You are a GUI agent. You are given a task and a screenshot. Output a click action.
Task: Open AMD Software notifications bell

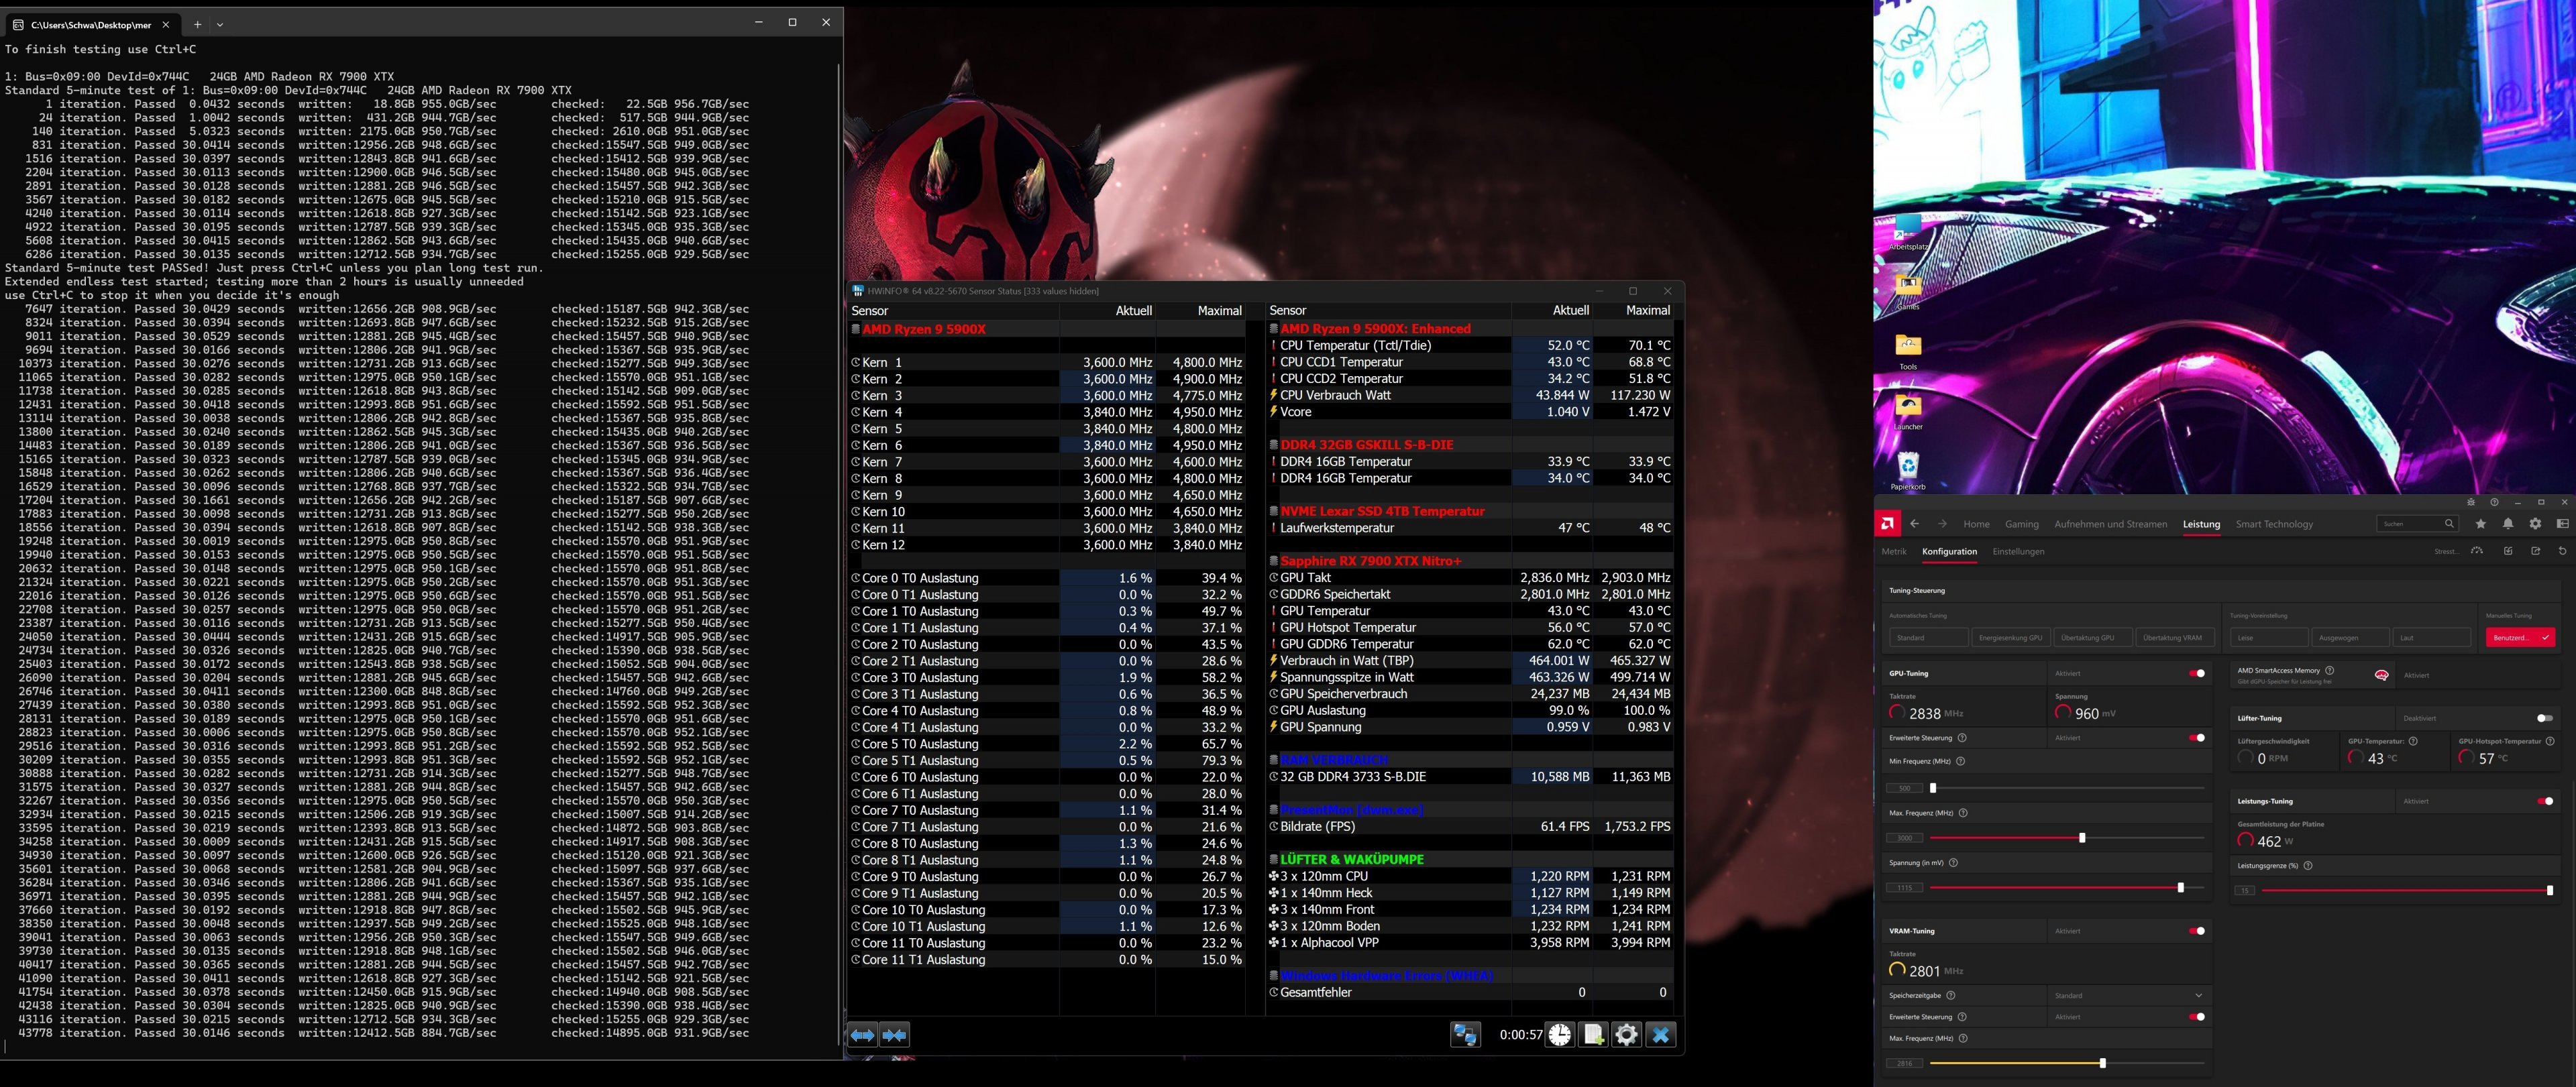click(x=2508, y=524)
